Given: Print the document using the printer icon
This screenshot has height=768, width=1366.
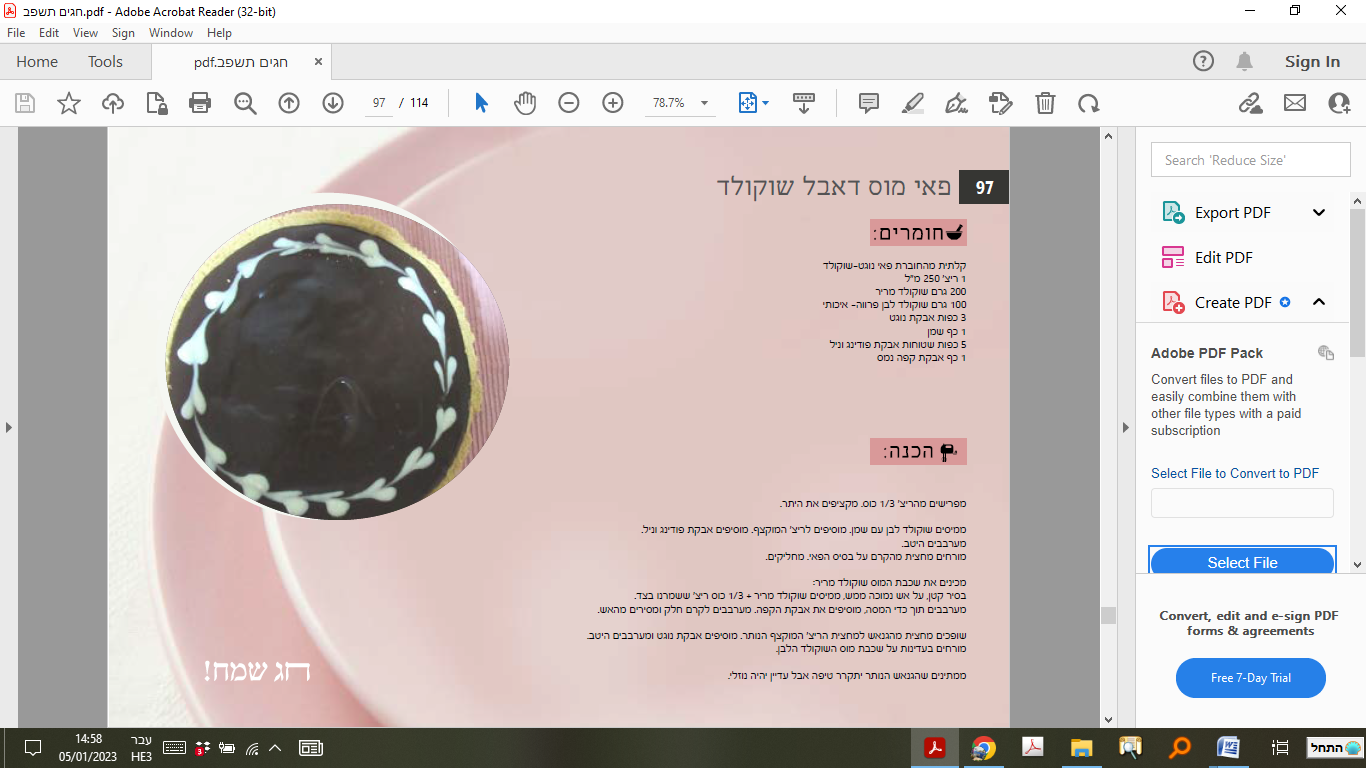Looking at the screenshot, I should pos(200,103).
